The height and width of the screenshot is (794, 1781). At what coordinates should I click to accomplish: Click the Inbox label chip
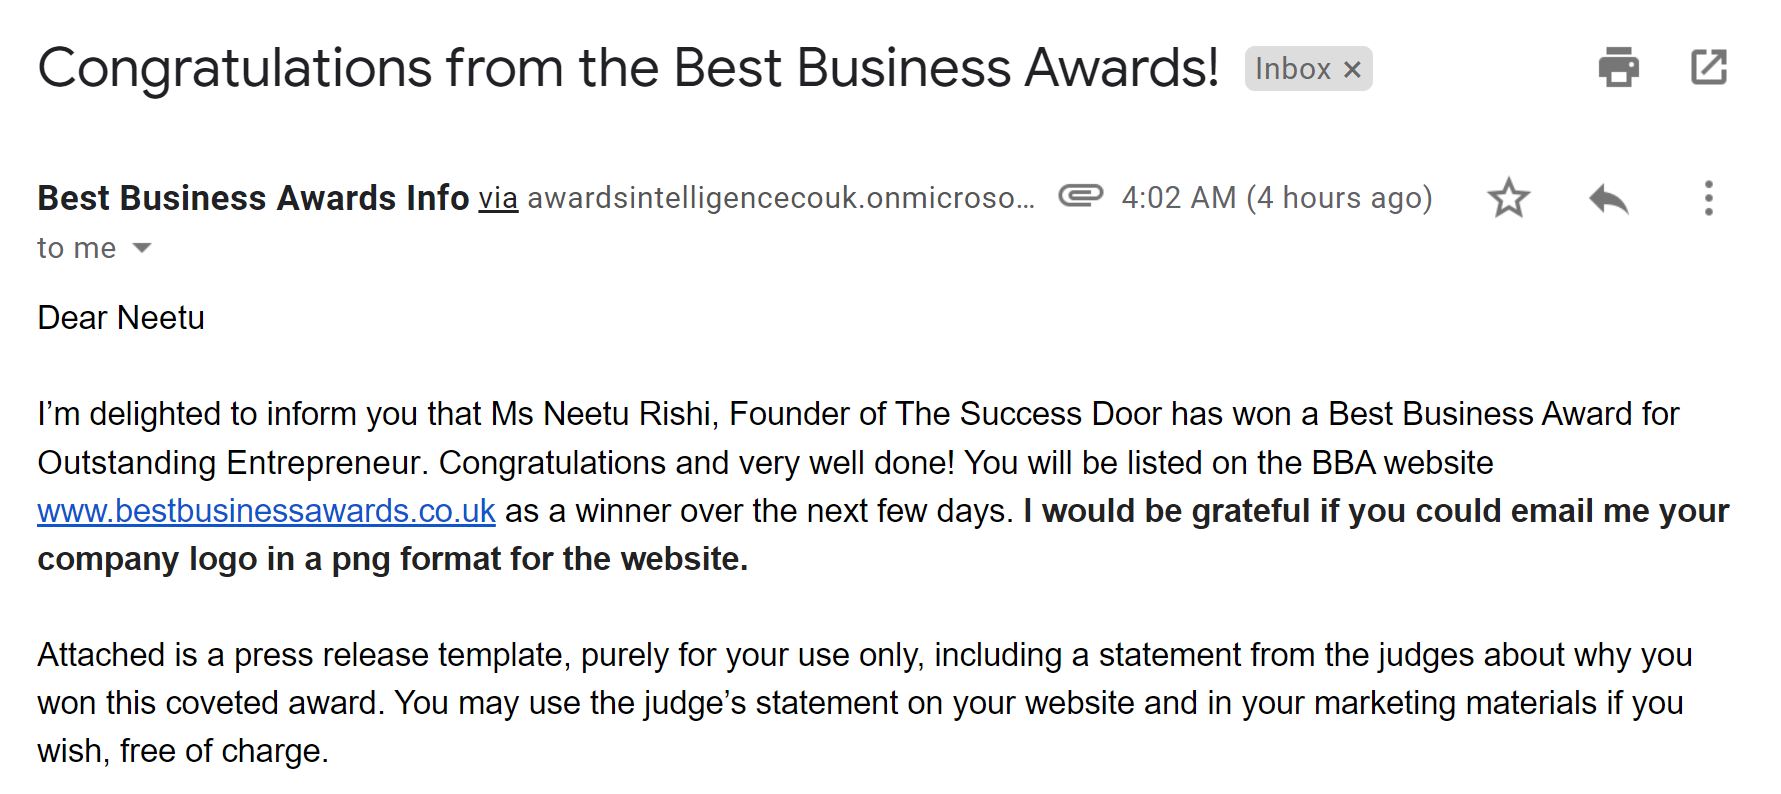click(1292, 69)
